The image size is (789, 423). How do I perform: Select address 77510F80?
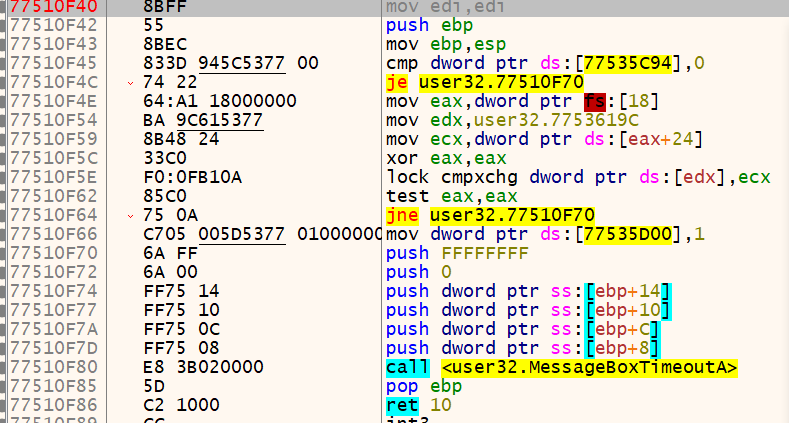54,367
